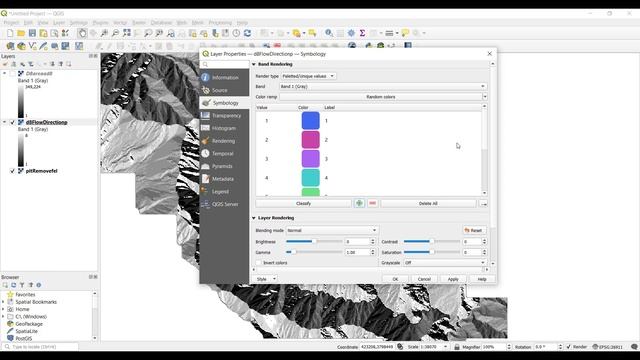Image resolution: width=640 pixels, height=360 pixels.
Task: Open the Random colors ramp dropdown arrow
Action: pos(484,97)
